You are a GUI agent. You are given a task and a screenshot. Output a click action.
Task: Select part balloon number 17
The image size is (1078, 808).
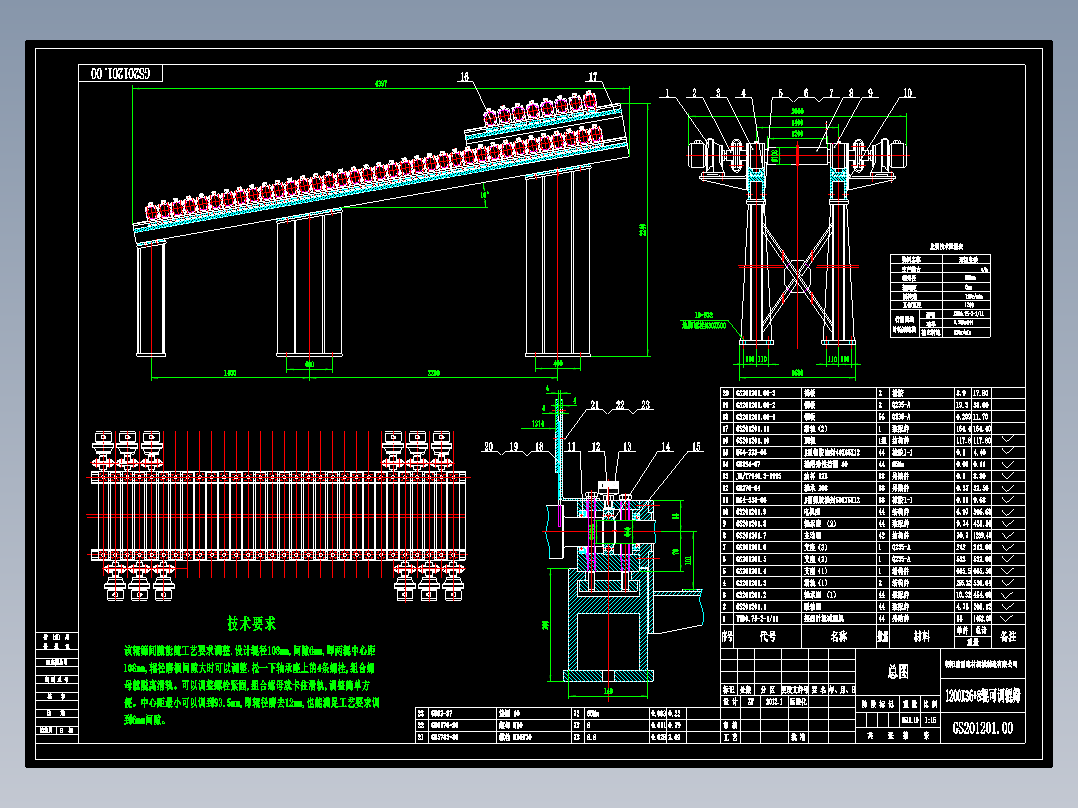click(593, 77)
